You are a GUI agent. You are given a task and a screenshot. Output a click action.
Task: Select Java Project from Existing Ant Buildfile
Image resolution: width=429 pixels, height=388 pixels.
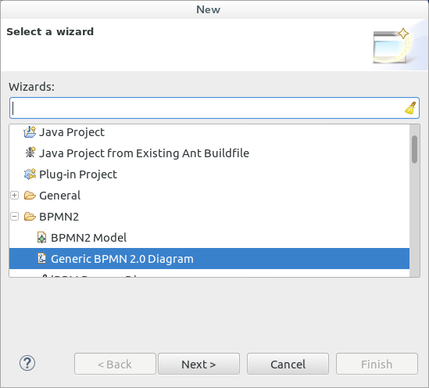(x=144, y=153)
